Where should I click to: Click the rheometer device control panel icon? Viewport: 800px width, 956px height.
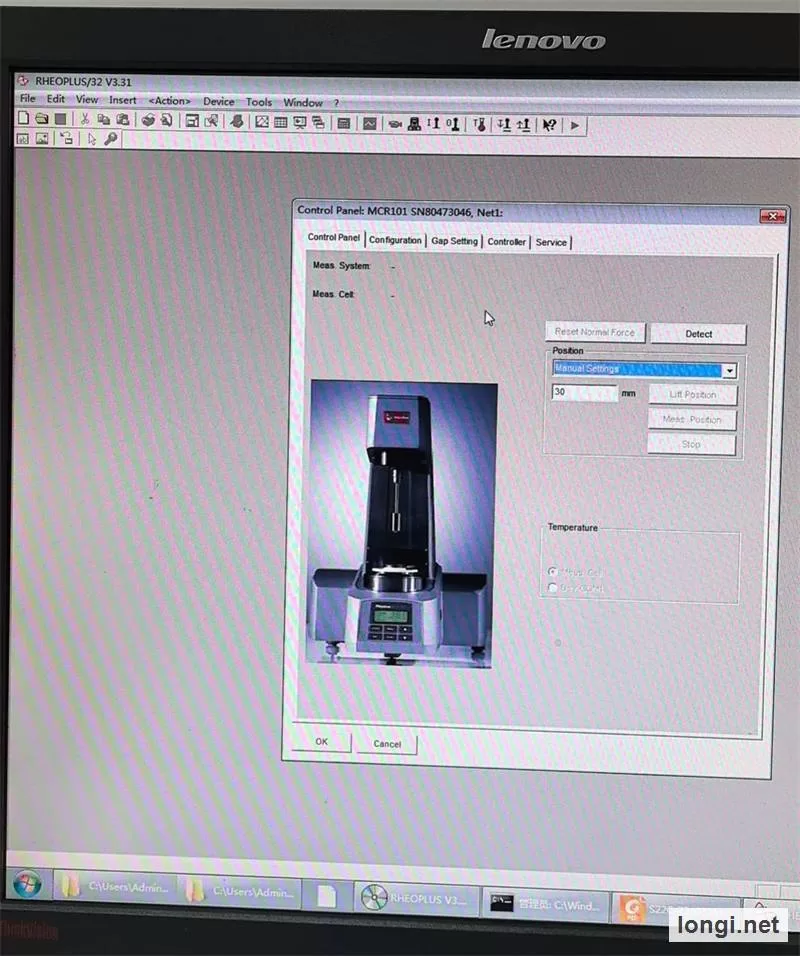tap(415, 124)
